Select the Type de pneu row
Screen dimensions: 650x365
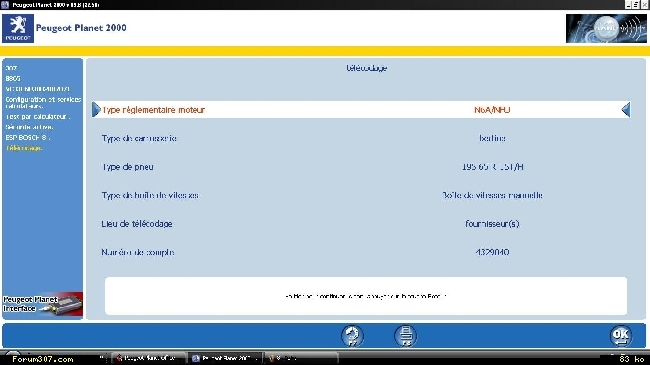pyautogui.click(x=361, y=167)
